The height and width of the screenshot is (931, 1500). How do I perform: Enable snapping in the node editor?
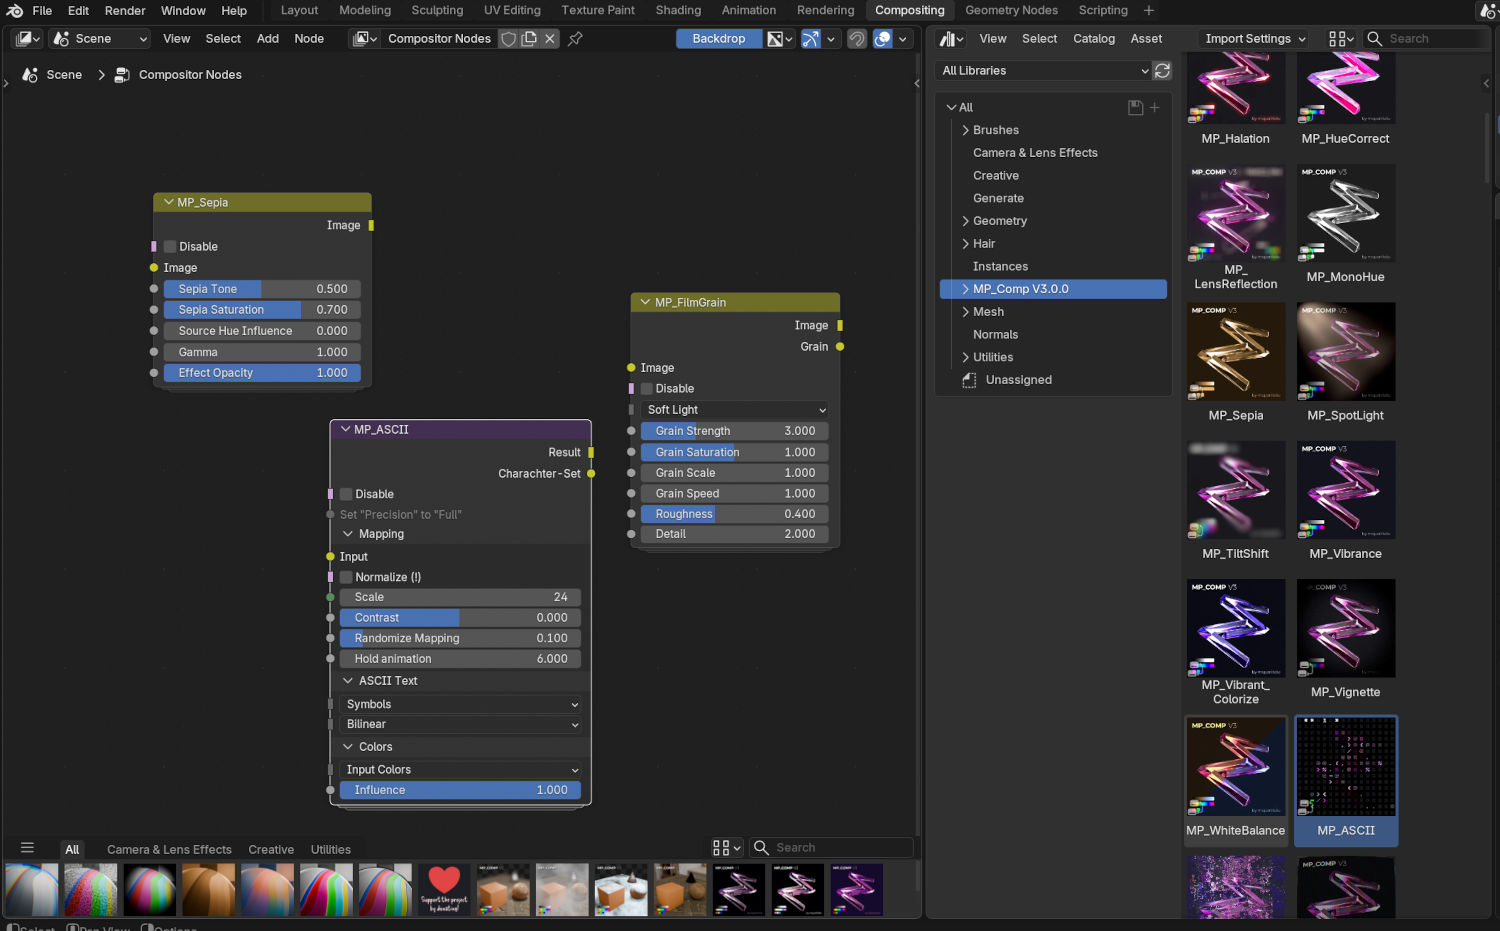[x=857, y=38]
